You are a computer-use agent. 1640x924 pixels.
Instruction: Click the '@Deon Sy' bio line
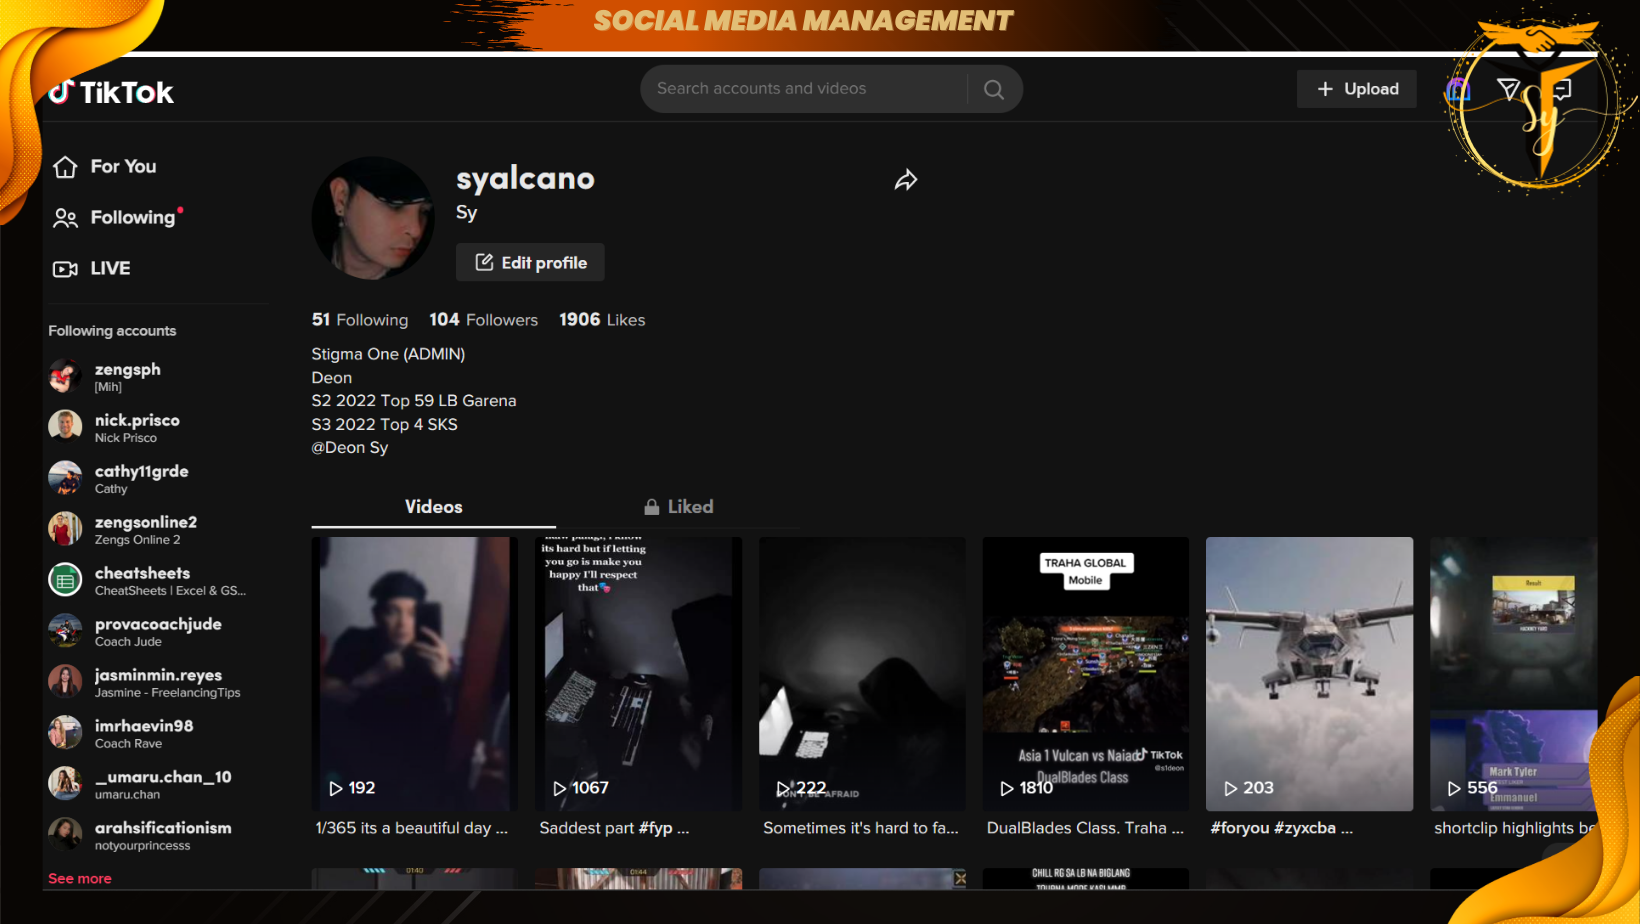tap(350, 448)
